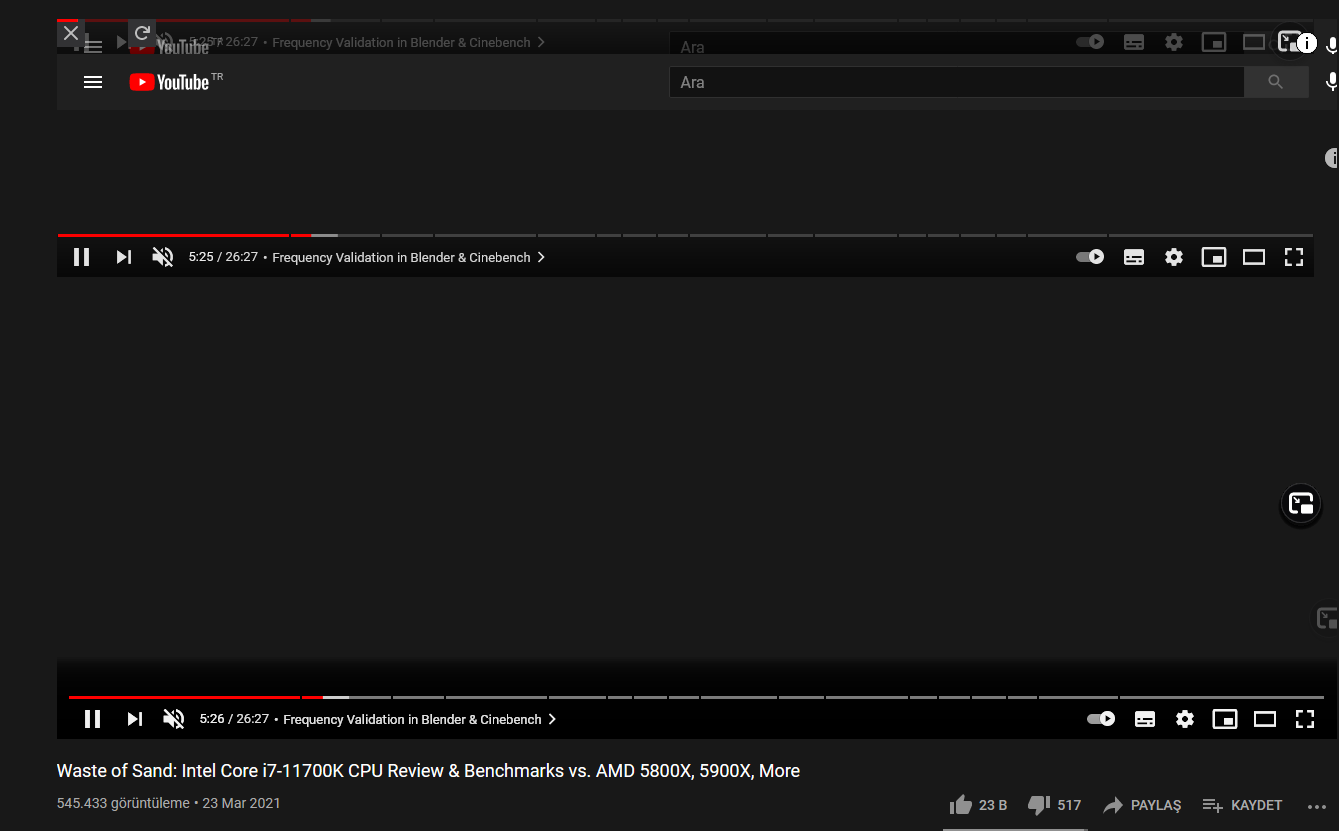The width and height of the screenshot is (1339, 831).
Task: Click the video title "Waste of Sand: Intel Core i7-11700K"
Action: click(428, 771)
